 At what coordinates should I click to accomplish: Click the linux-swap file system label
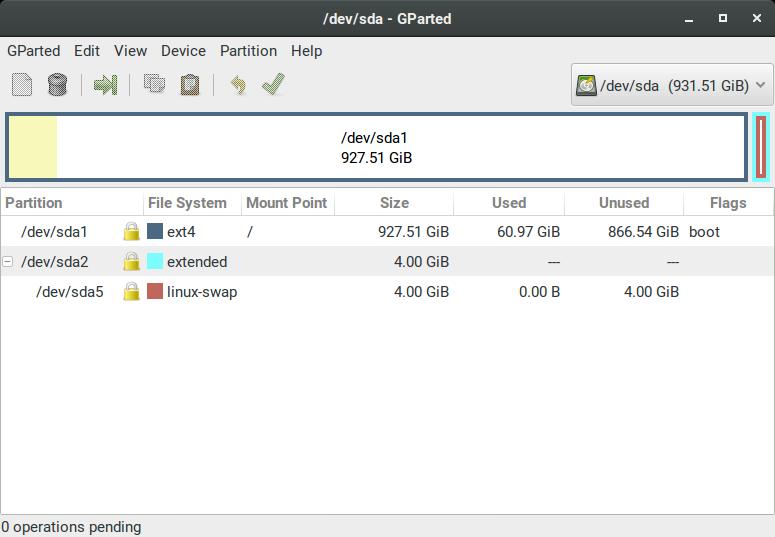202,292
